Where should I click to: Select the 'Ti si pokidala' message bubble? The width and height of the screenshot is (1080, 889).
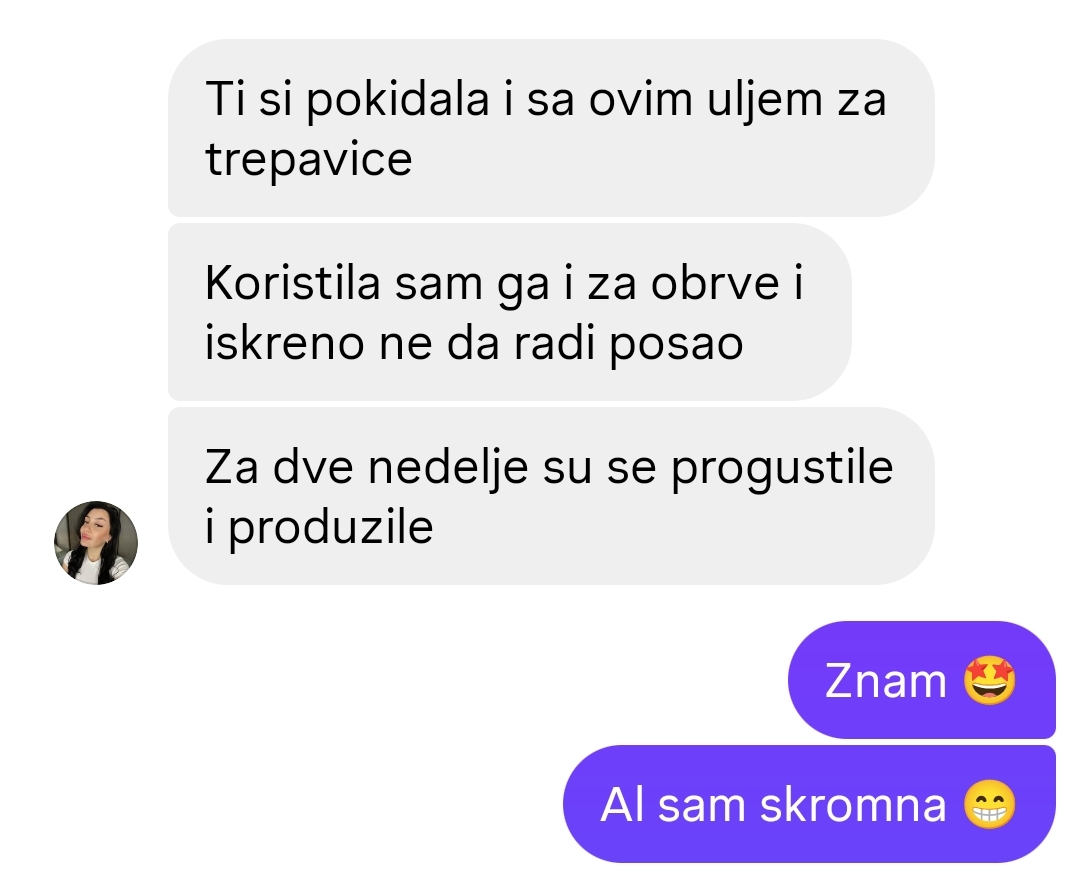coord(551,128)
